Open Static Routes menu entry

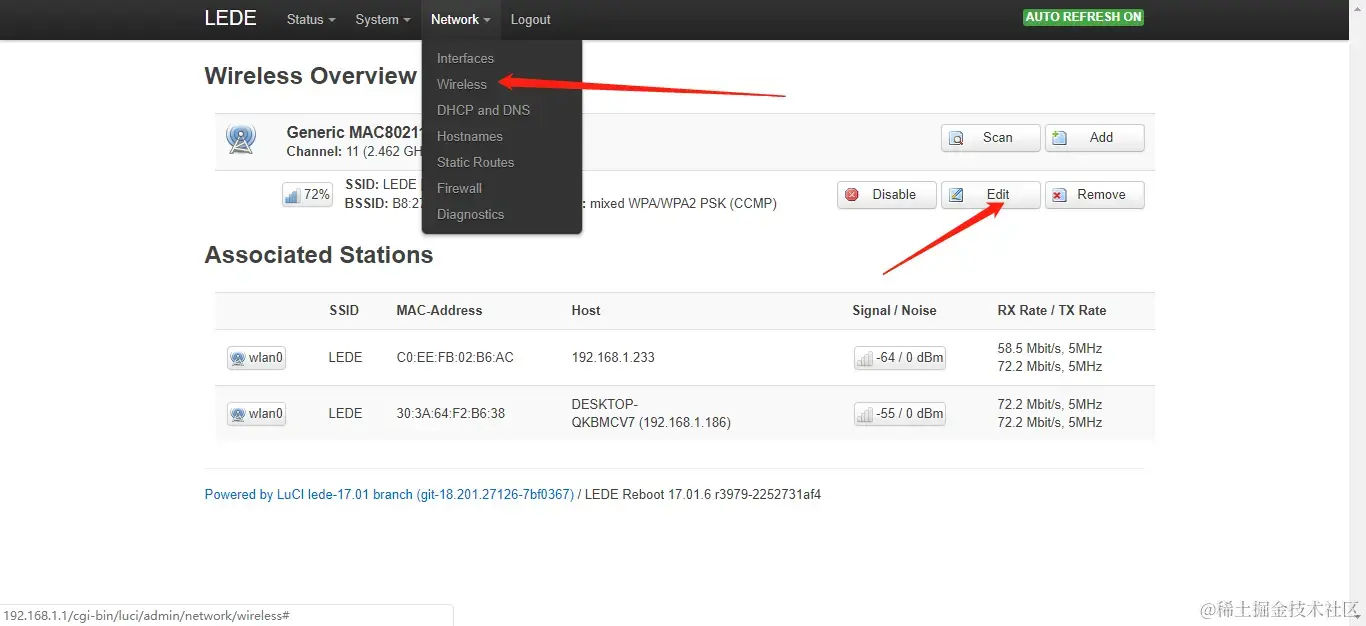475,162
